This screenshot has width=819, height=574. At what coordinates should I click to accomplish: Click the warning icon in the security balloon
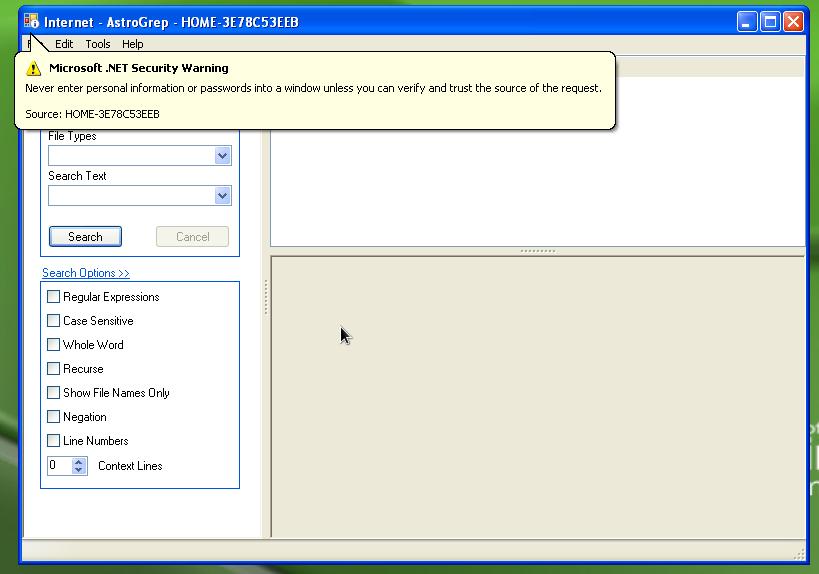pyautogui.click(x=33, y=68)
